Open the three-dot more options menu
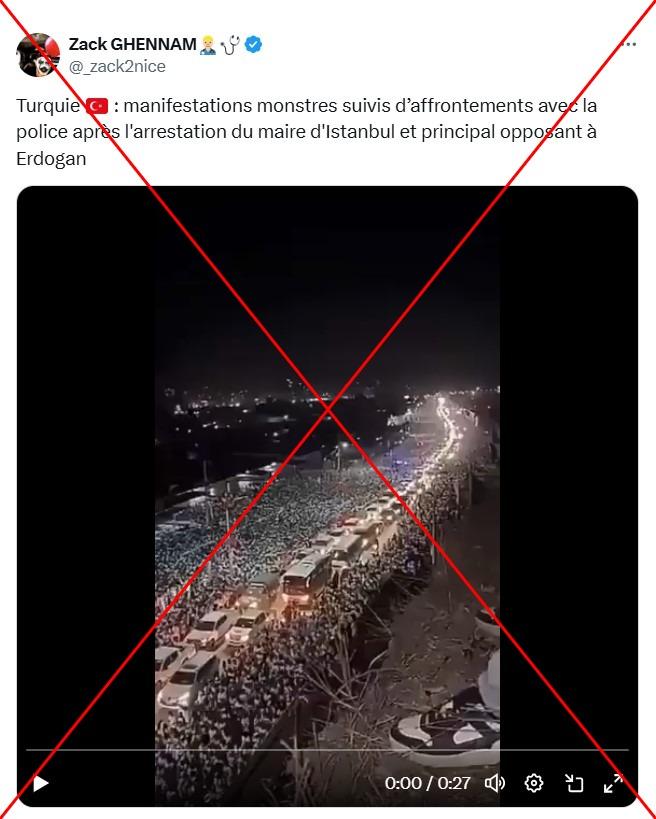The height and width of the screenshot is (819, 656). pos(630,44)
